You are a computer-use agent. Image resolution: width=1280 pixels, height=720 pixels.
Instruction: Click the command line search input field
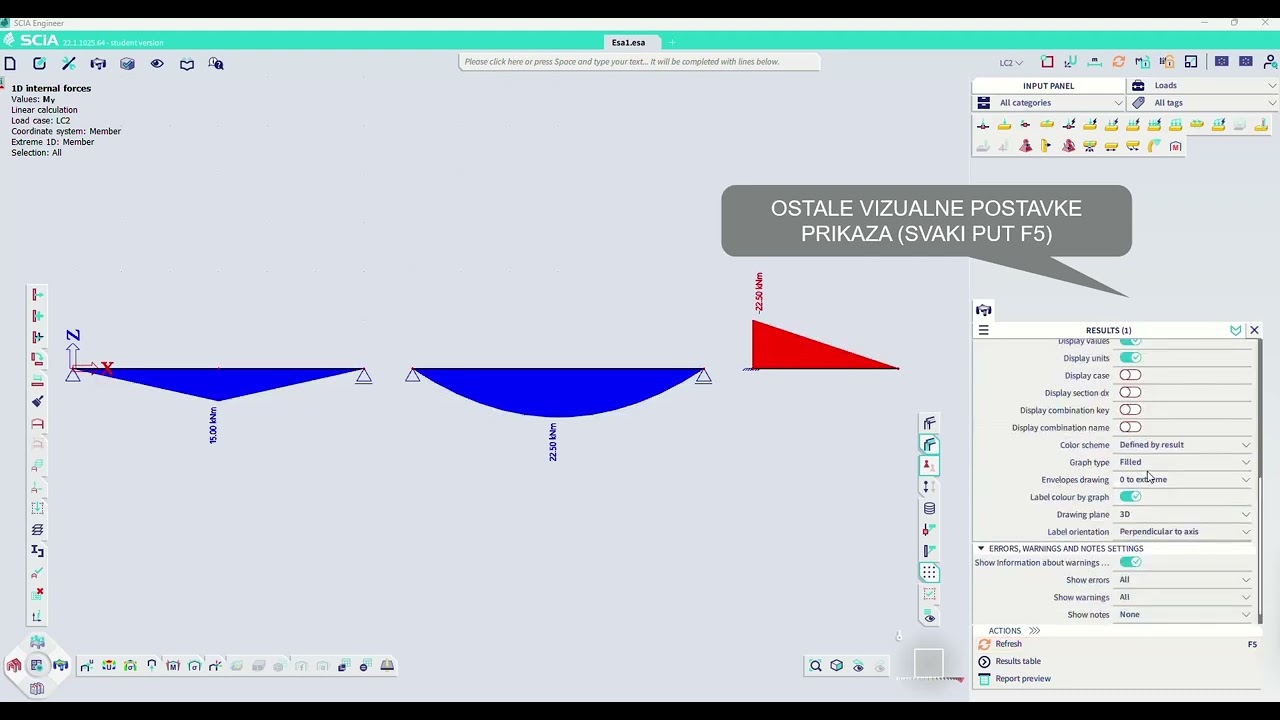coord(640,62)
